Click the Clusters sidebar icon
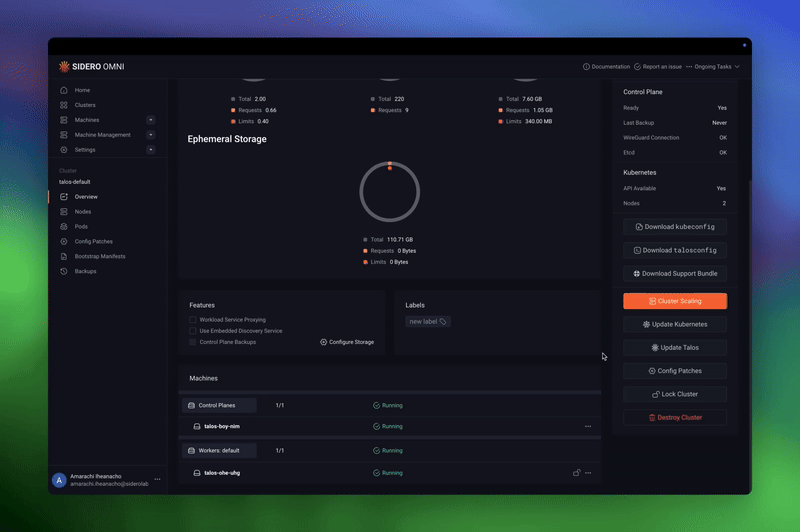 click(x=64, y=105)
